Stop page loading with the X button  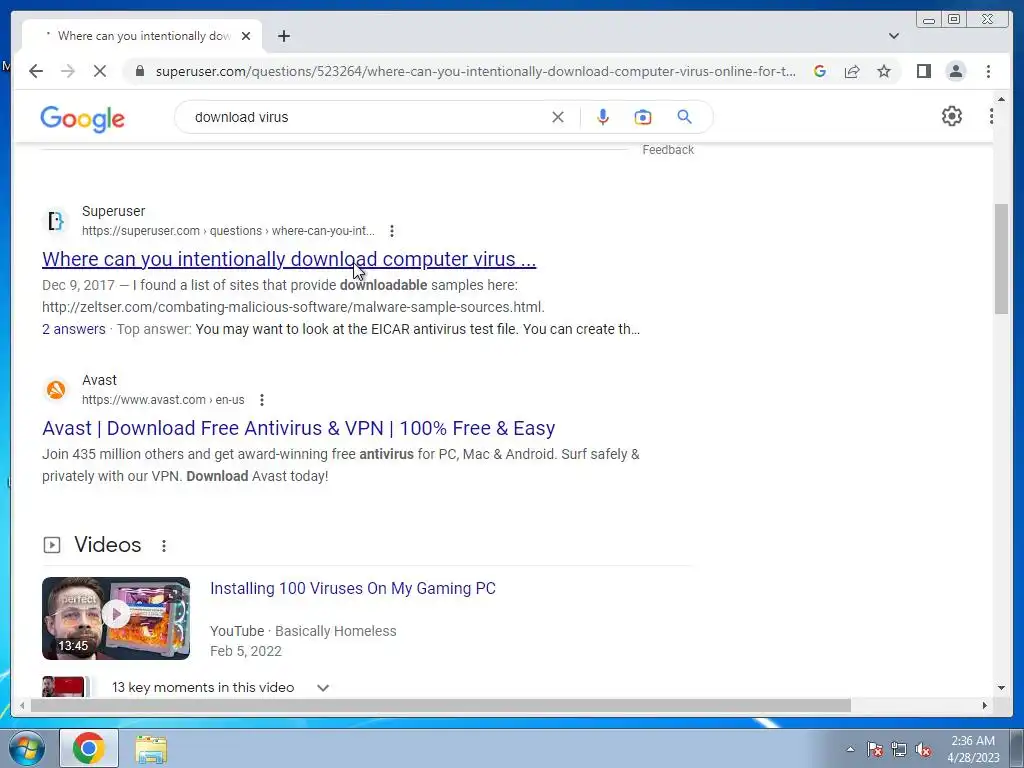99,71
